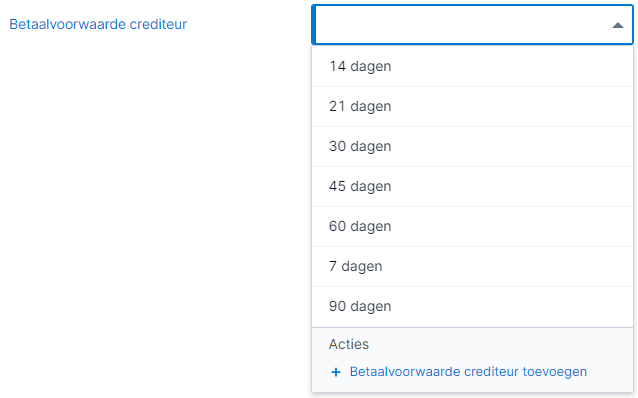Add a new creditor payment condition
The image size is (638, 398).
click(468, 372)
